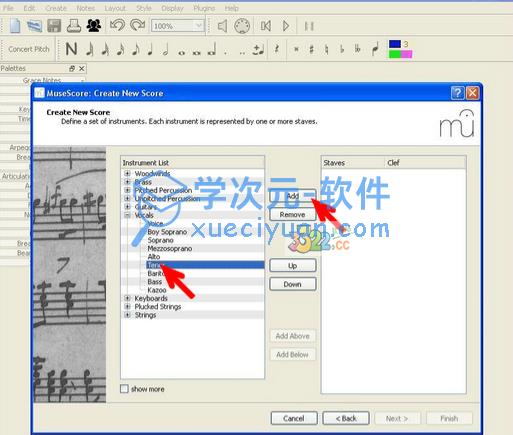Toggle note entry mode N icon
Screen dimensions: 513x435
tap(71, 49)
